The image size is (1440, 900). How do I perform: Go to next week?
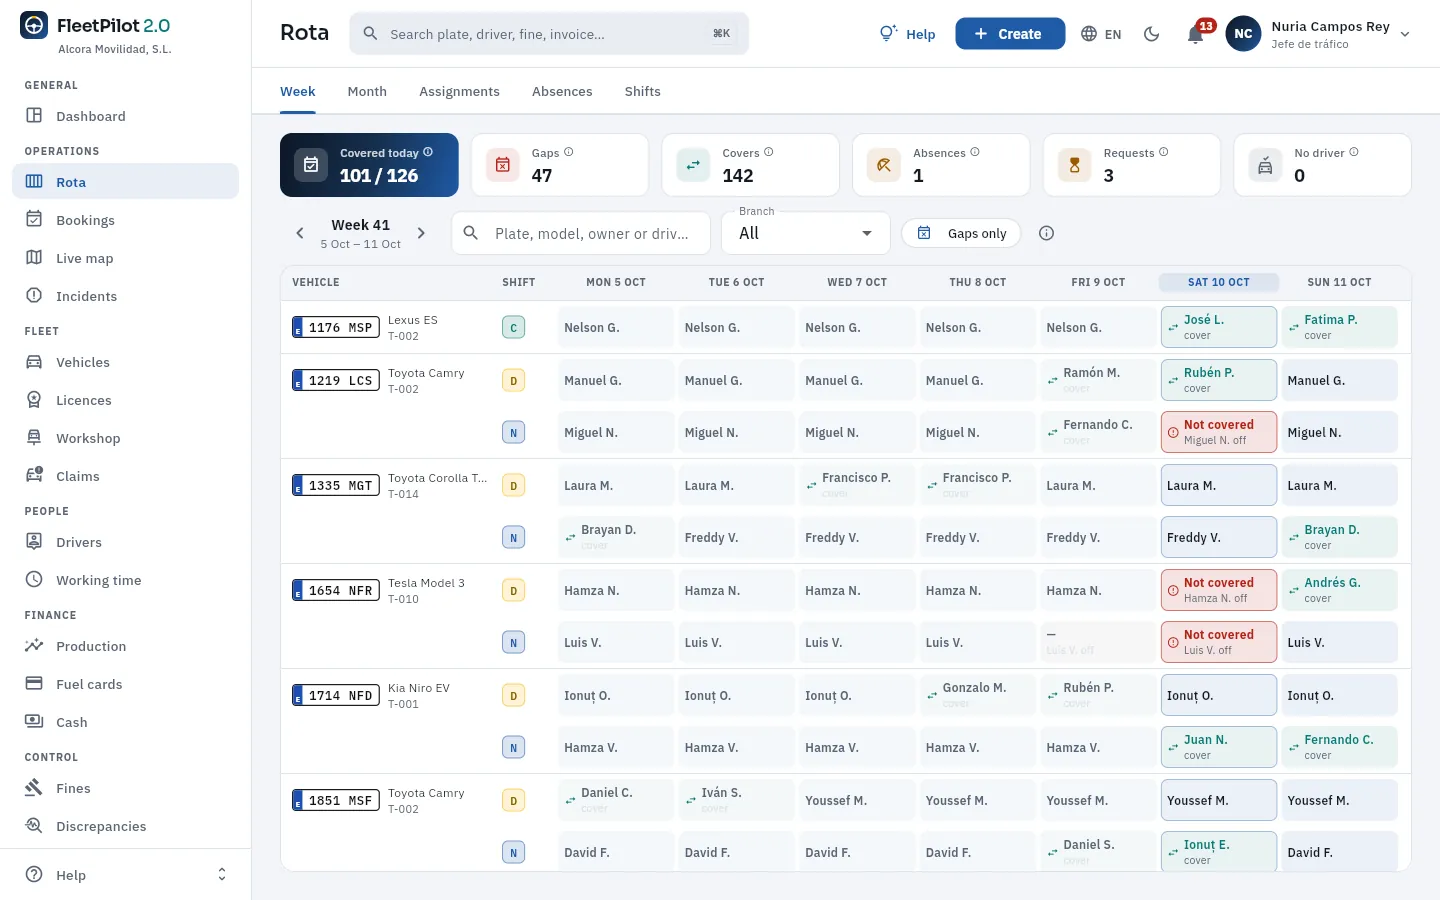pos(421,233)
